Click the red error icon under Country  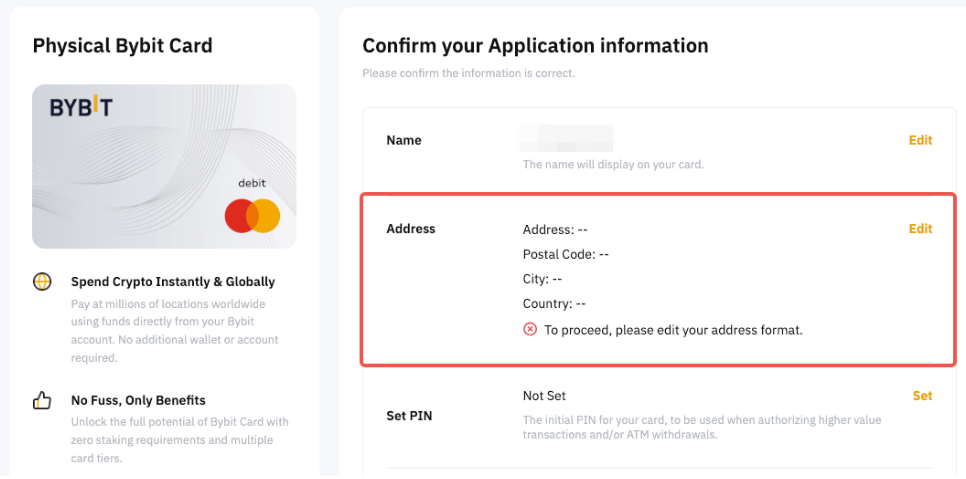pos(530,329)
